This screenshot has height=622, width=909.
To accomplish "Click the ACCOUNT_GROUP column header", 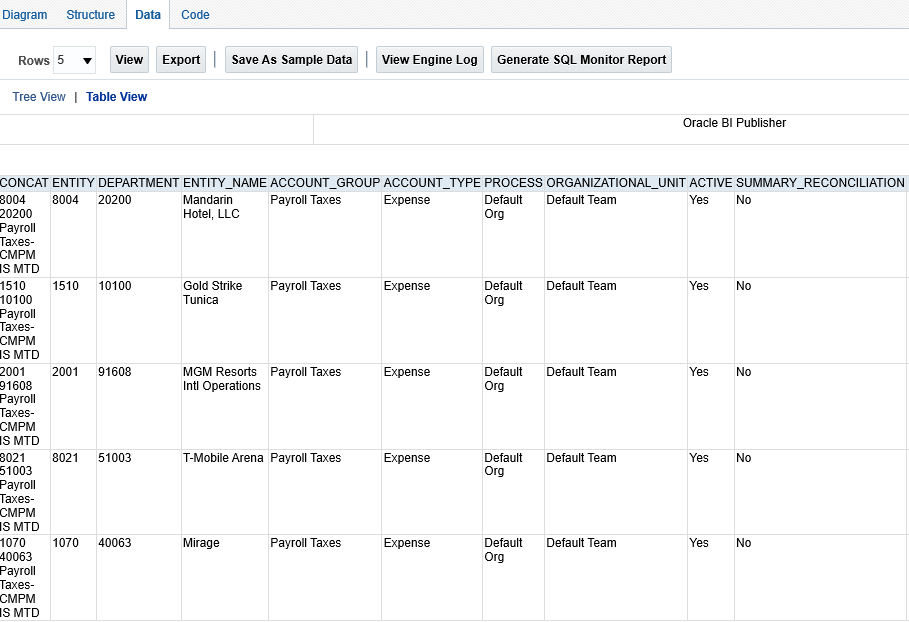I will (325, 183).
